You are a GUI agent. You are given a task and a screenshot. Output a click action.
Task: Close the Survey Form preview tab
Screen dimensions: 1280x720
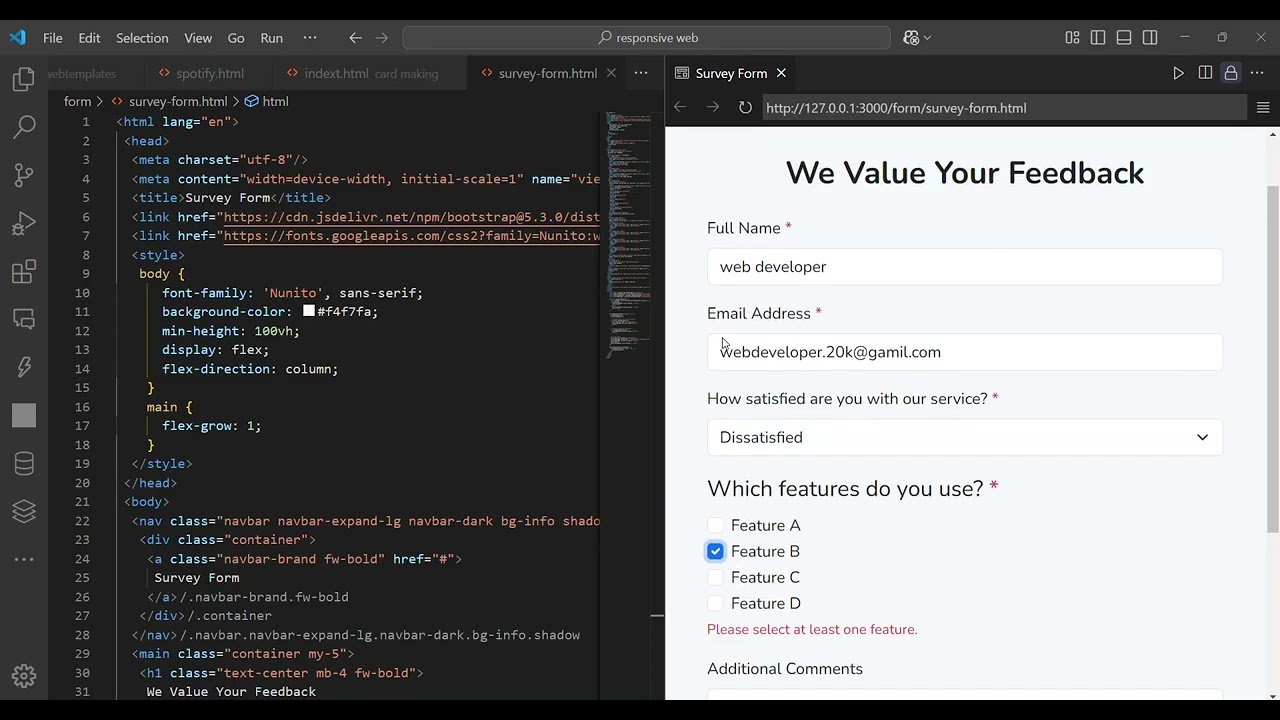tap(781, 73)
